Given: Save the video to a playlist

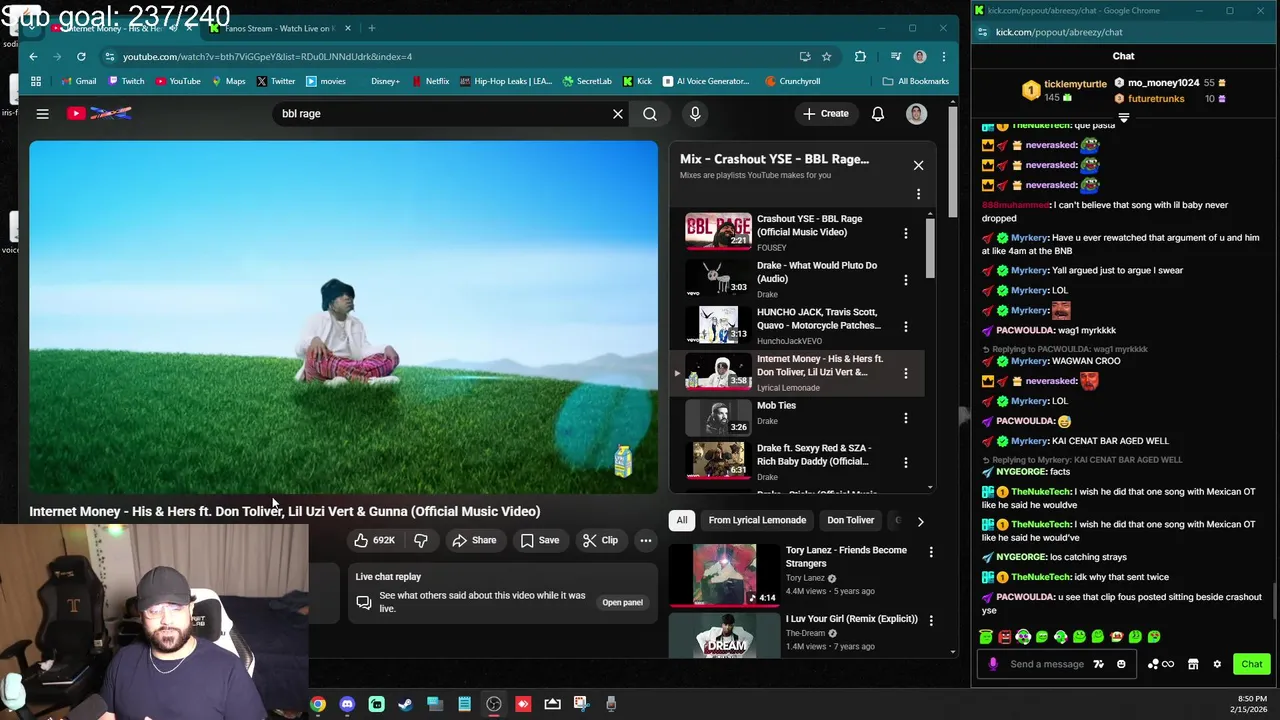Looking at the screenshot, I should coord(540,540).
